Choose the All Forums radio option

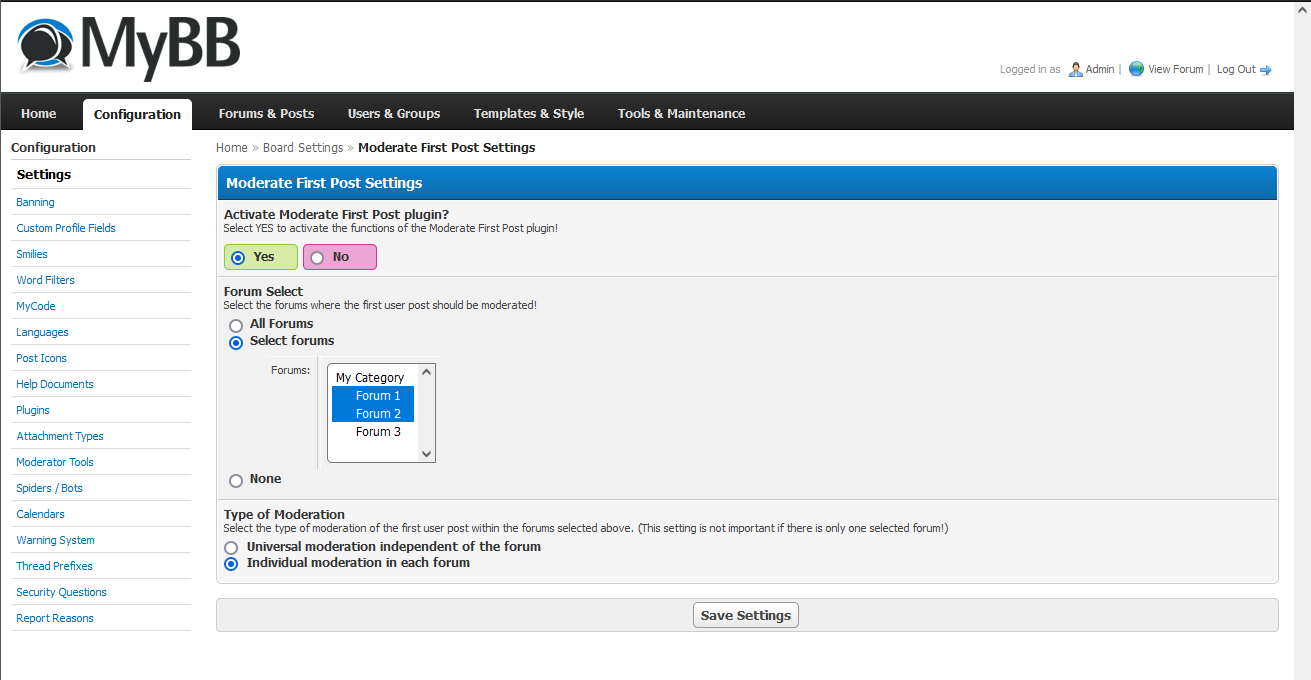point(236,325)
